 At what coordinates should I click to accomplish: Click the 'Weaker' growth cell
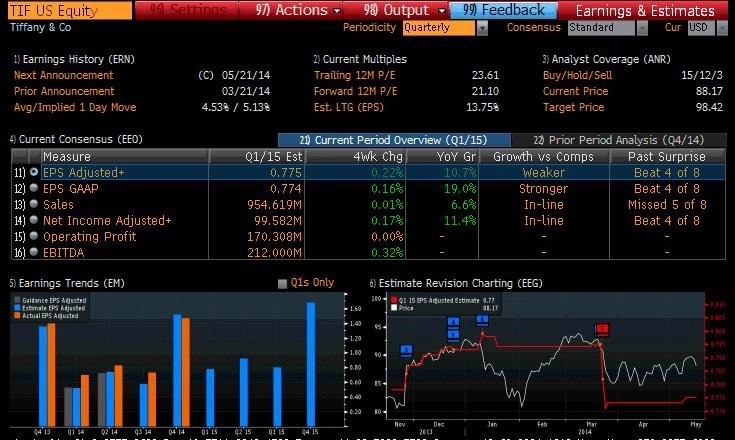pos(543,173)
